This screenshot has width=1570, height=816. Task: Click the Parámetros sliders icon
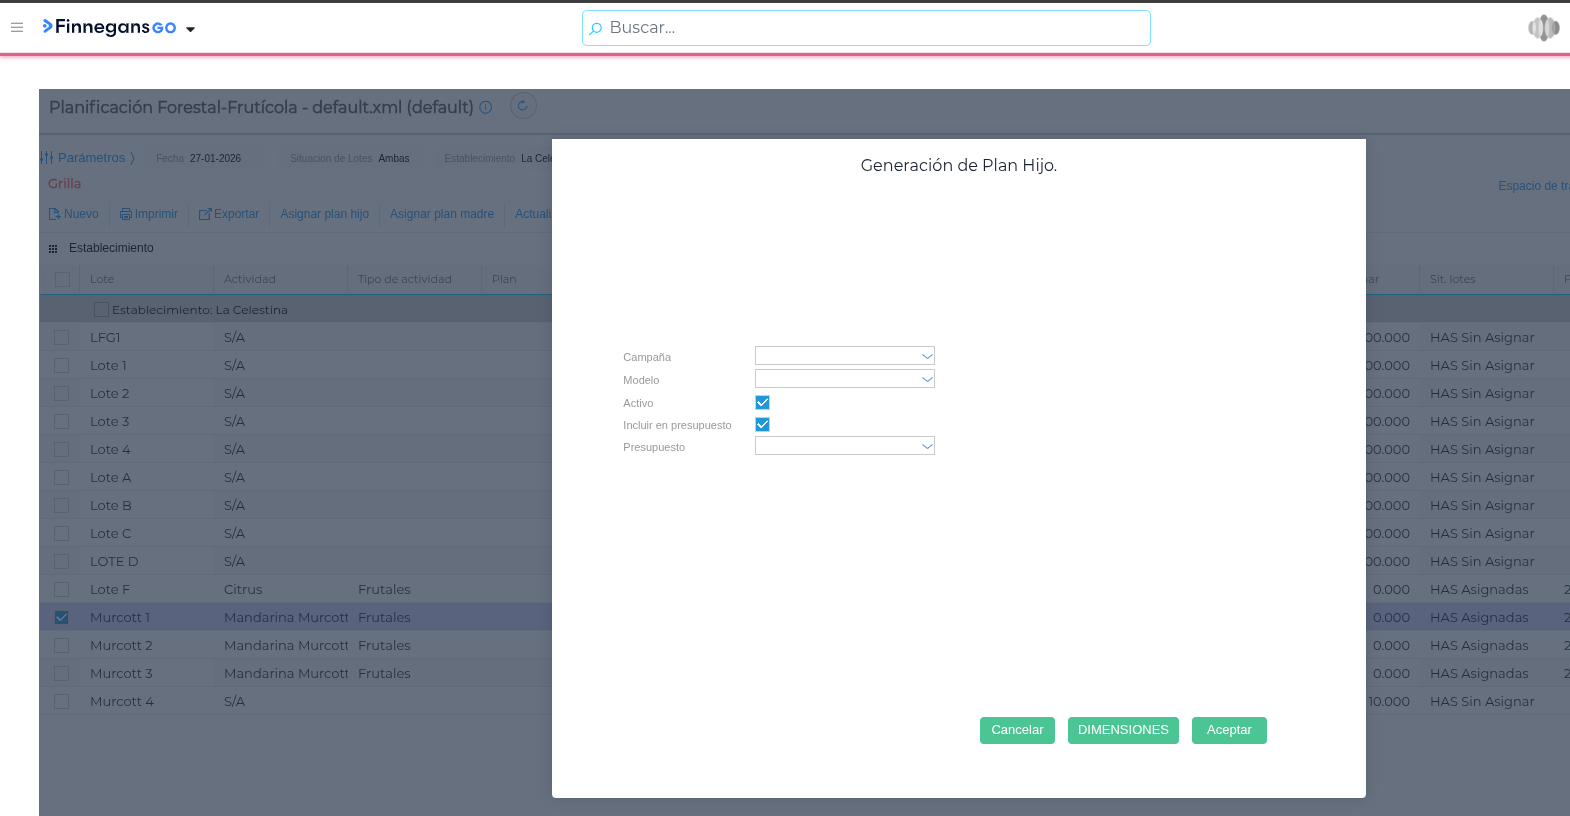coord(47,158)
